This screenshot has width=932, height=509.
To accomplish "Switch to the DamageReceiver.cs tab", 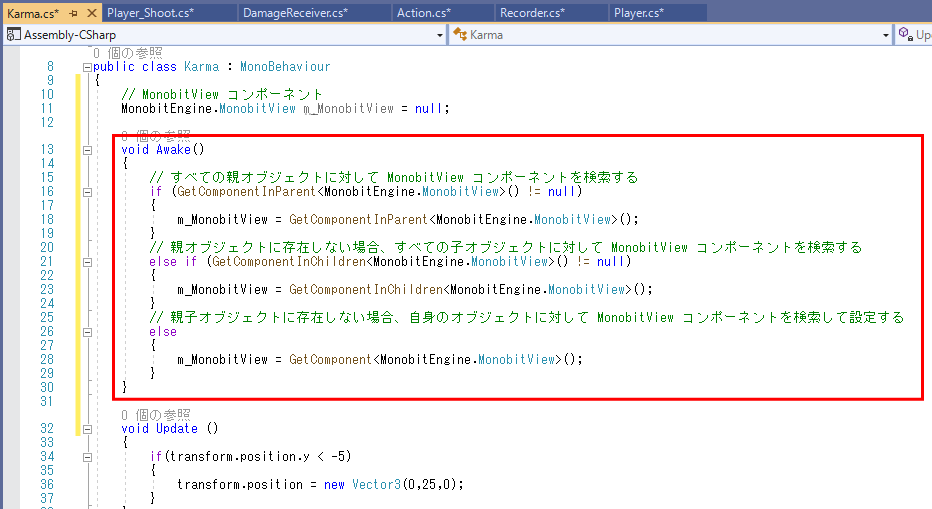I will (x=295, y=12).
